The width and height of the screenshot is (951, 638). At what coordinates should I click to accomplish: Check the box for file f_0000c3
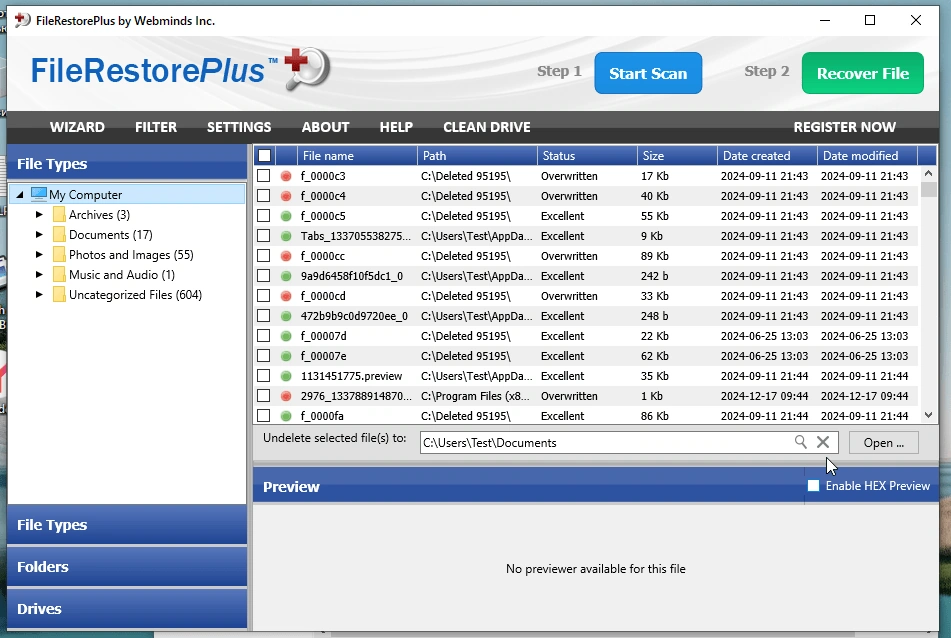coord(263,176)
